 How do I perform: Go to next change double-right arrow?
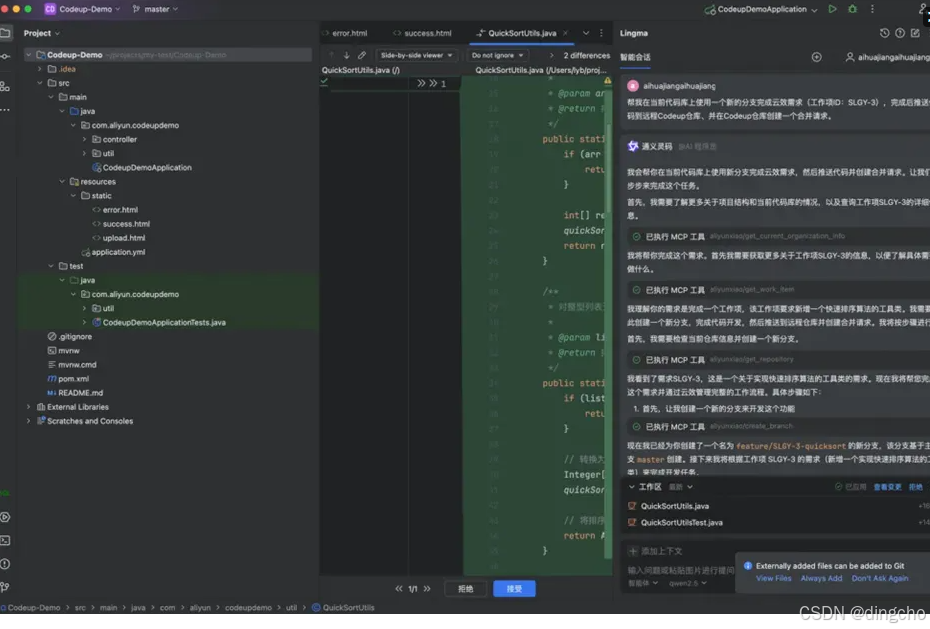click(x=427, y=589)
